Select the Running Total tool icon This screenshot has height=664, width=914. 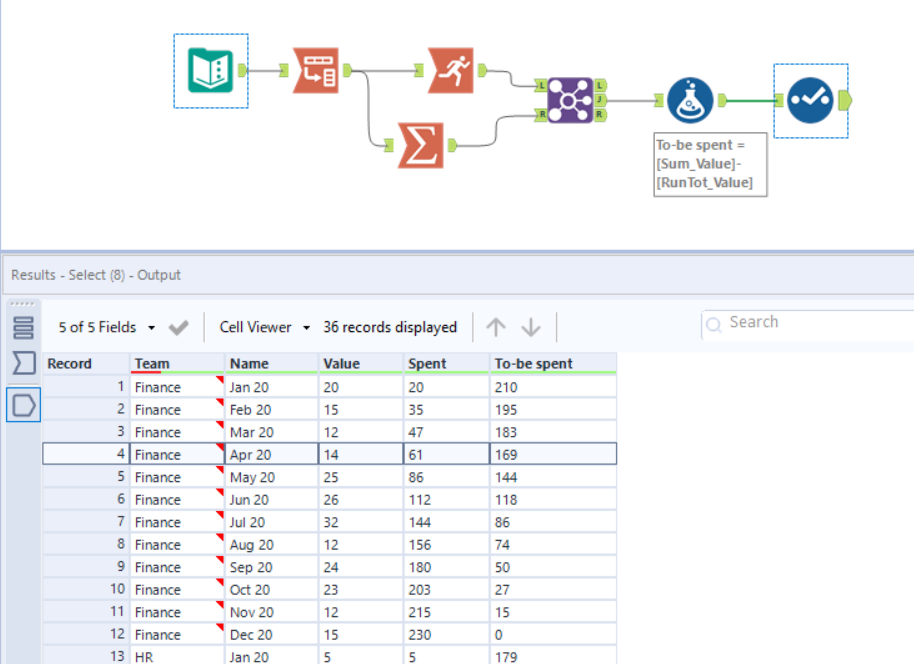451,71
